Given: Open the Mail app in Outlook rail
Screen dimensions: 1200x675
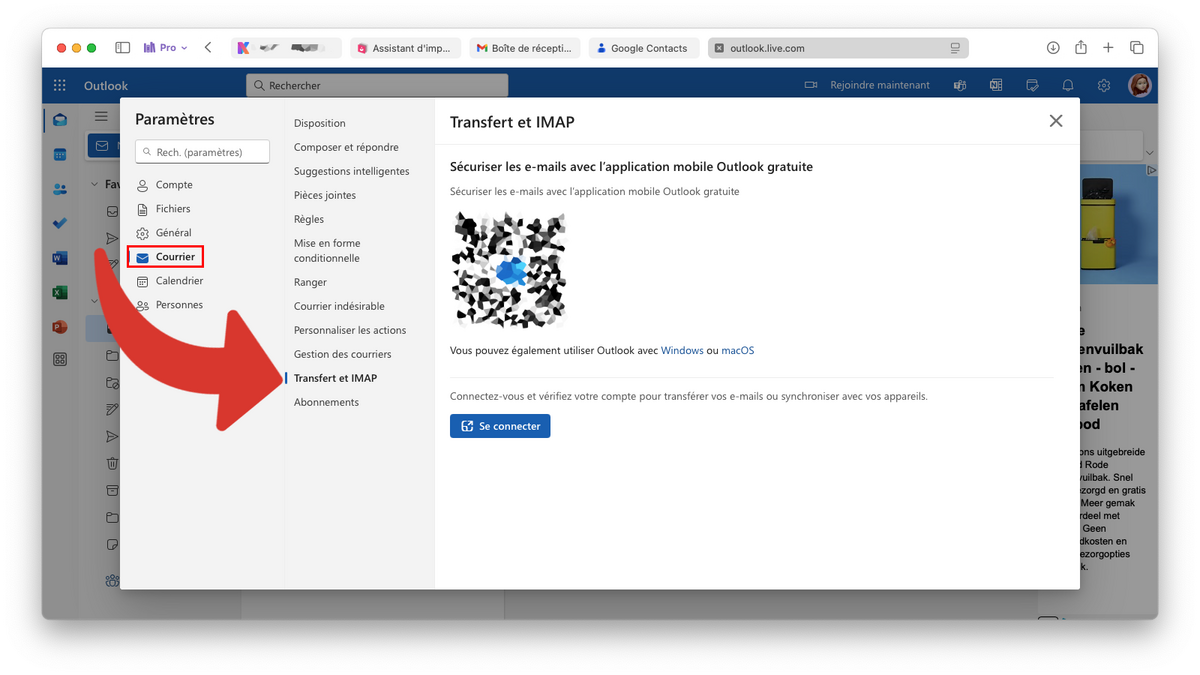Looking at the screenshot, I should tap(60, 120).
